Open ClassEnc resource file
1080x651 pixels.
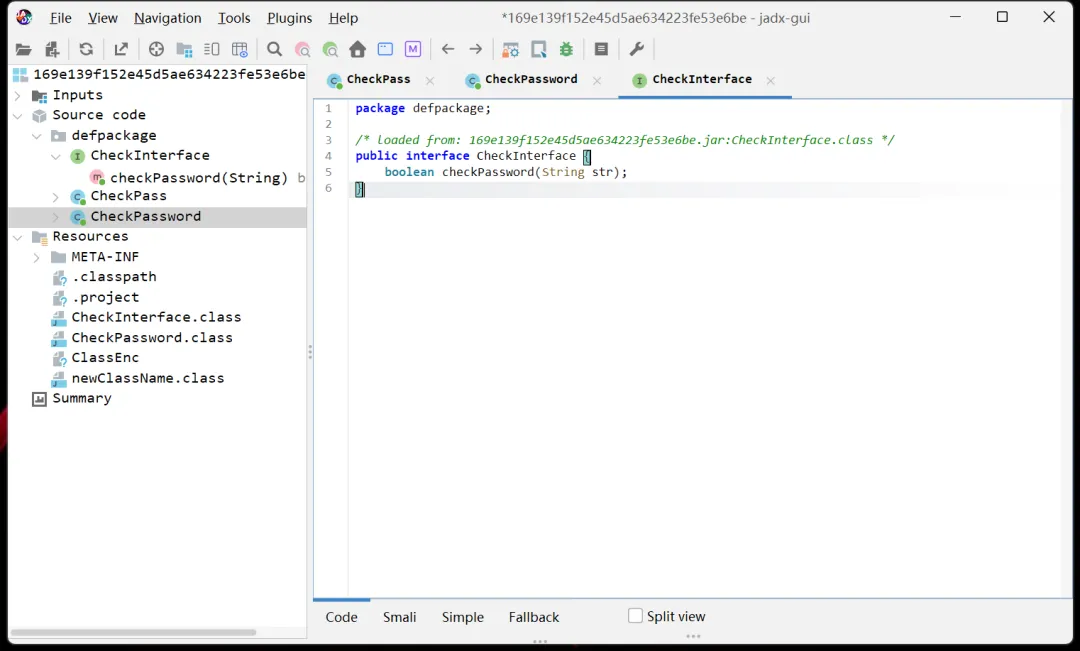click(105, 358)
